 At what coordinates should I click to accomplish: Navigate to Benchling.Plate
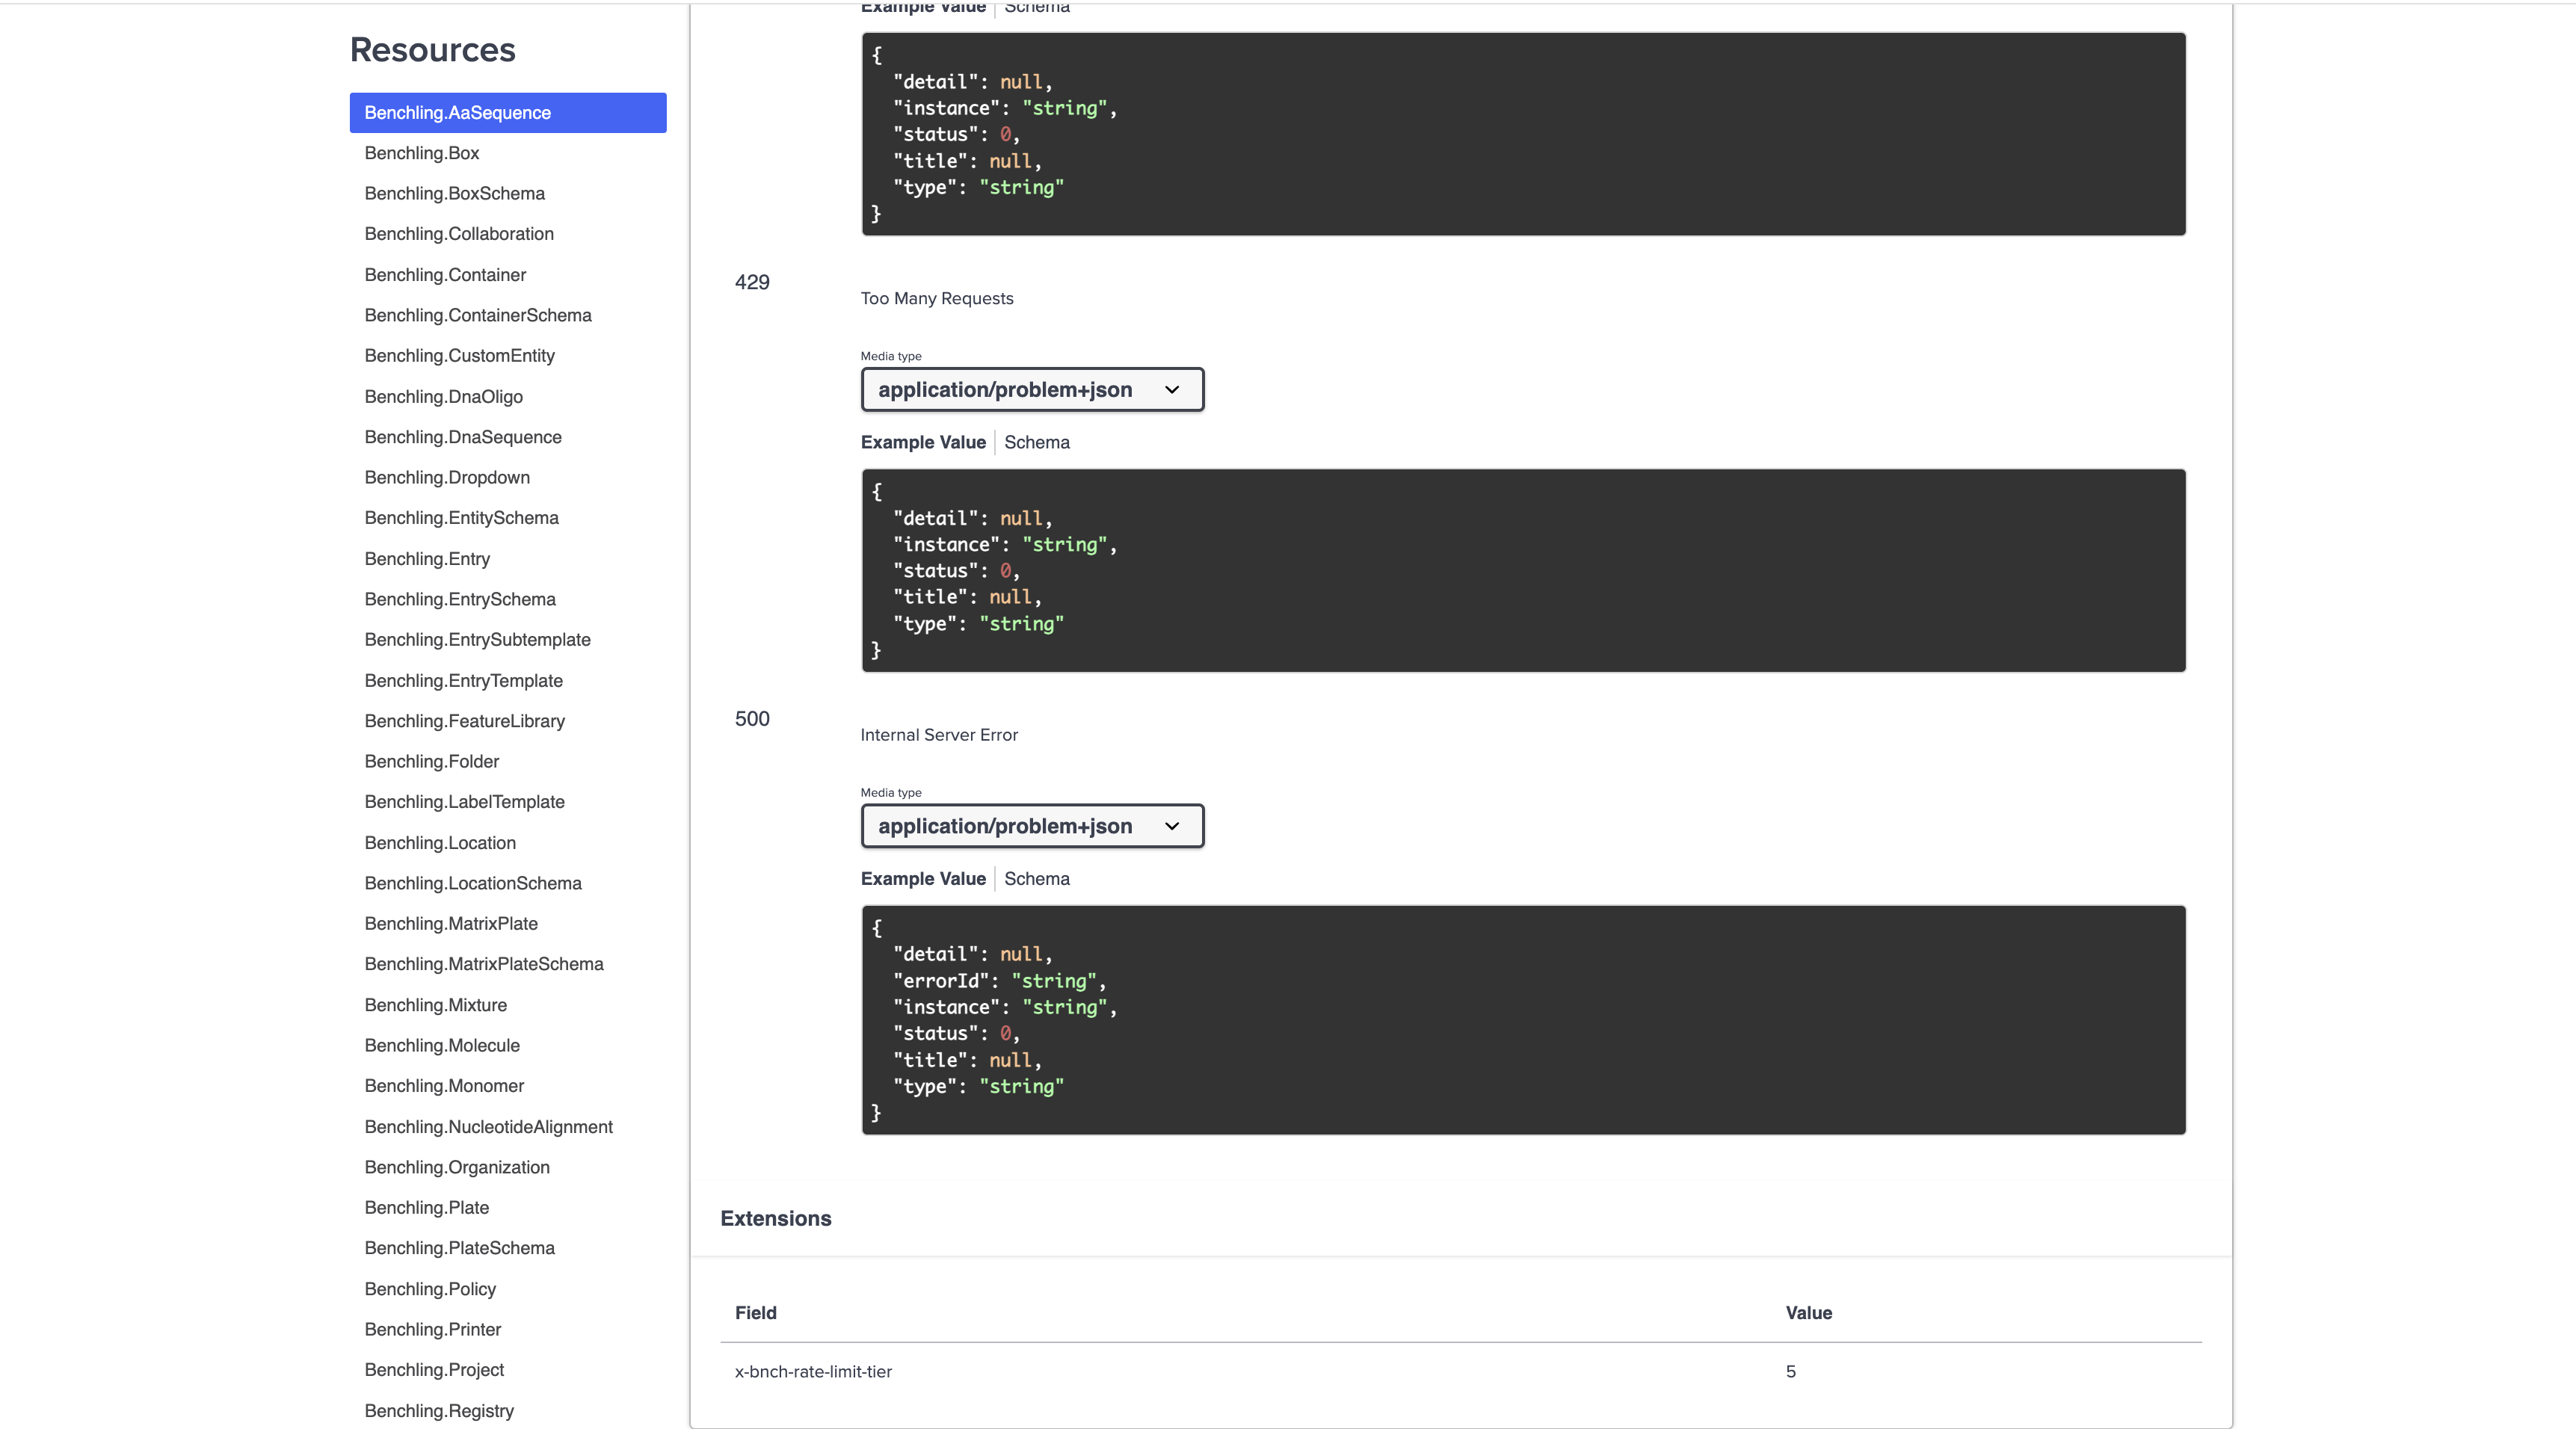(427, 1208)
